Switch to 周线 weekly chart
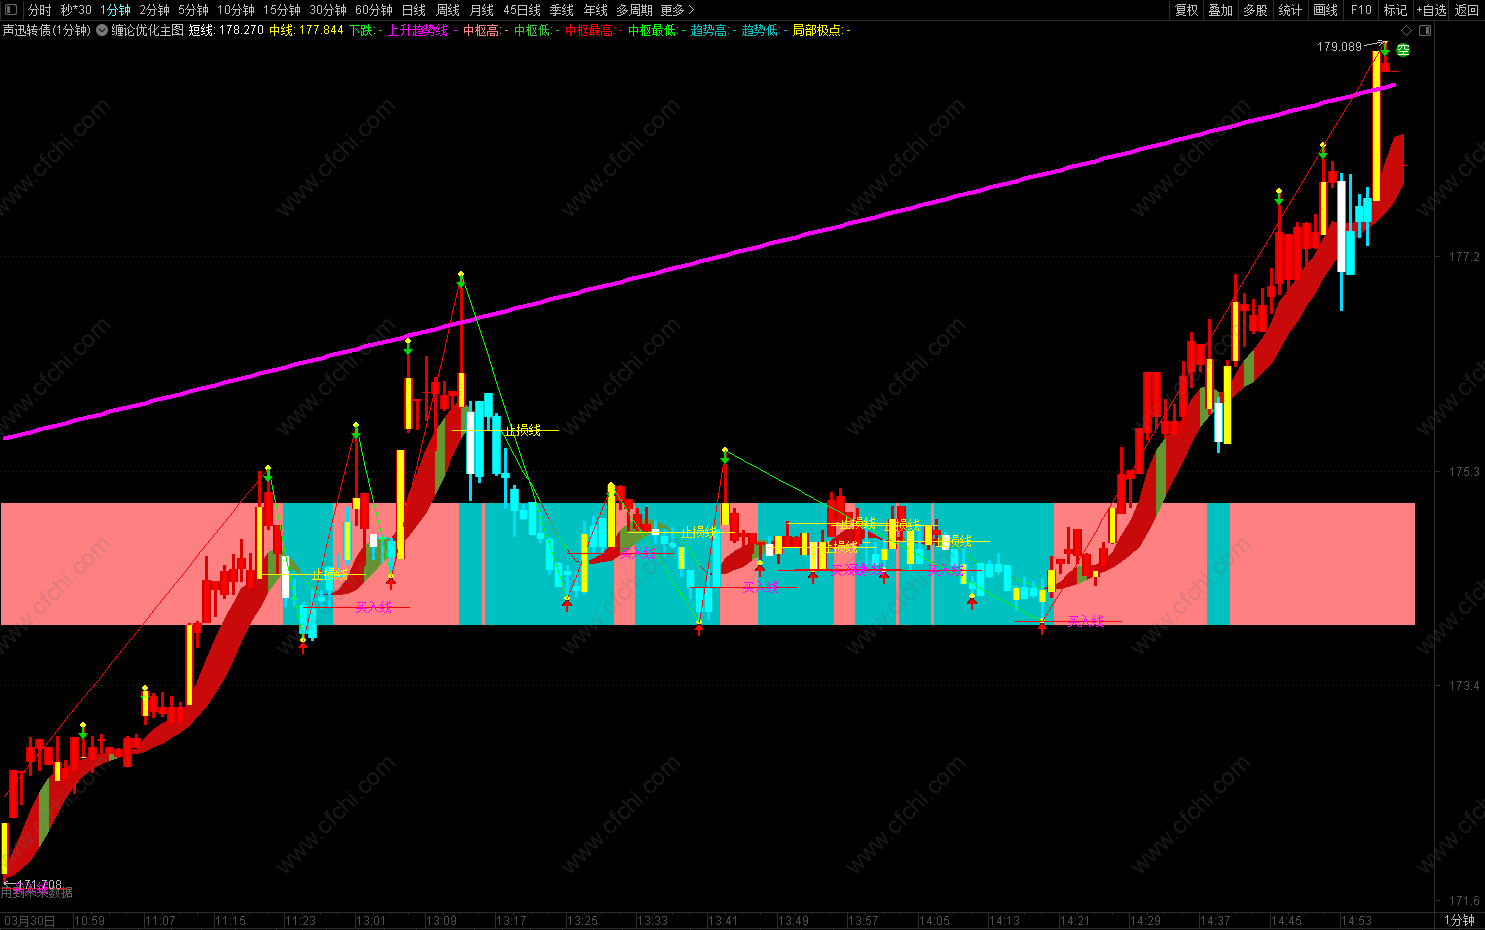This screenshot has height=930, width=1485. click(448, 10)
